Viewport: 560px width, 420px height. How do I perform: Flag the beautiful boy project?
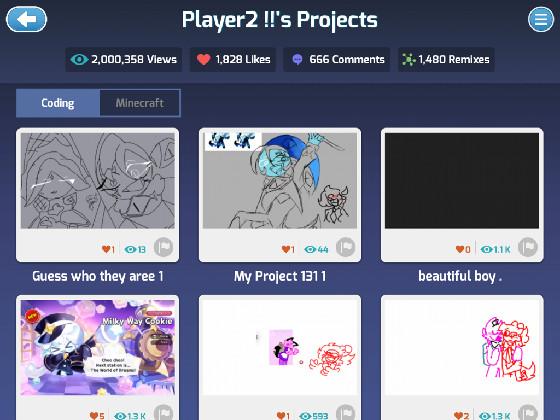click(528, 247)
